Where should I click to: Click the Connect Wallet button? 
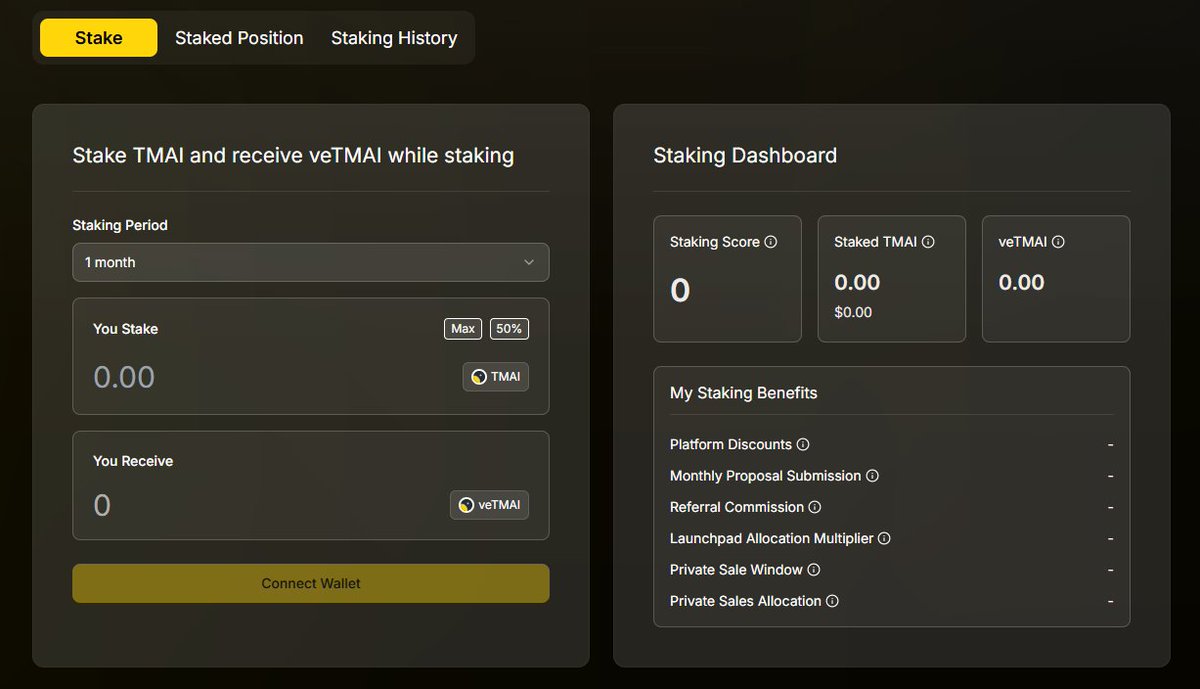tap(310, 583)
